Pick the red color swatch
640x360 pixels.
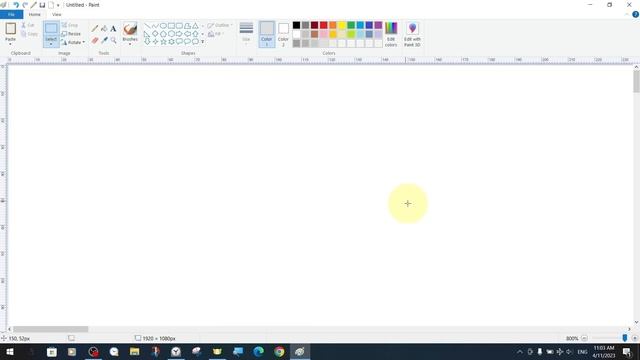click(324, 25)
